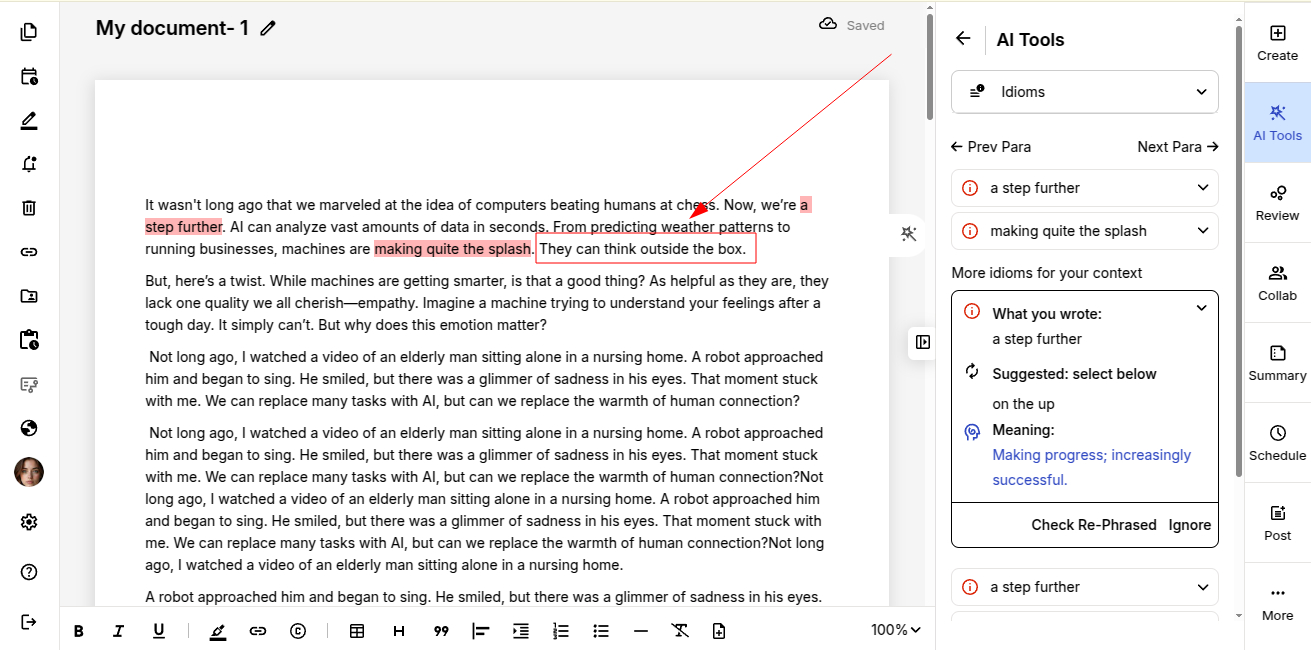Image resolution: width=1311 pixels, height=650 pixels.
Task: Toggle italic formatting
Action: tap(119, 631)
